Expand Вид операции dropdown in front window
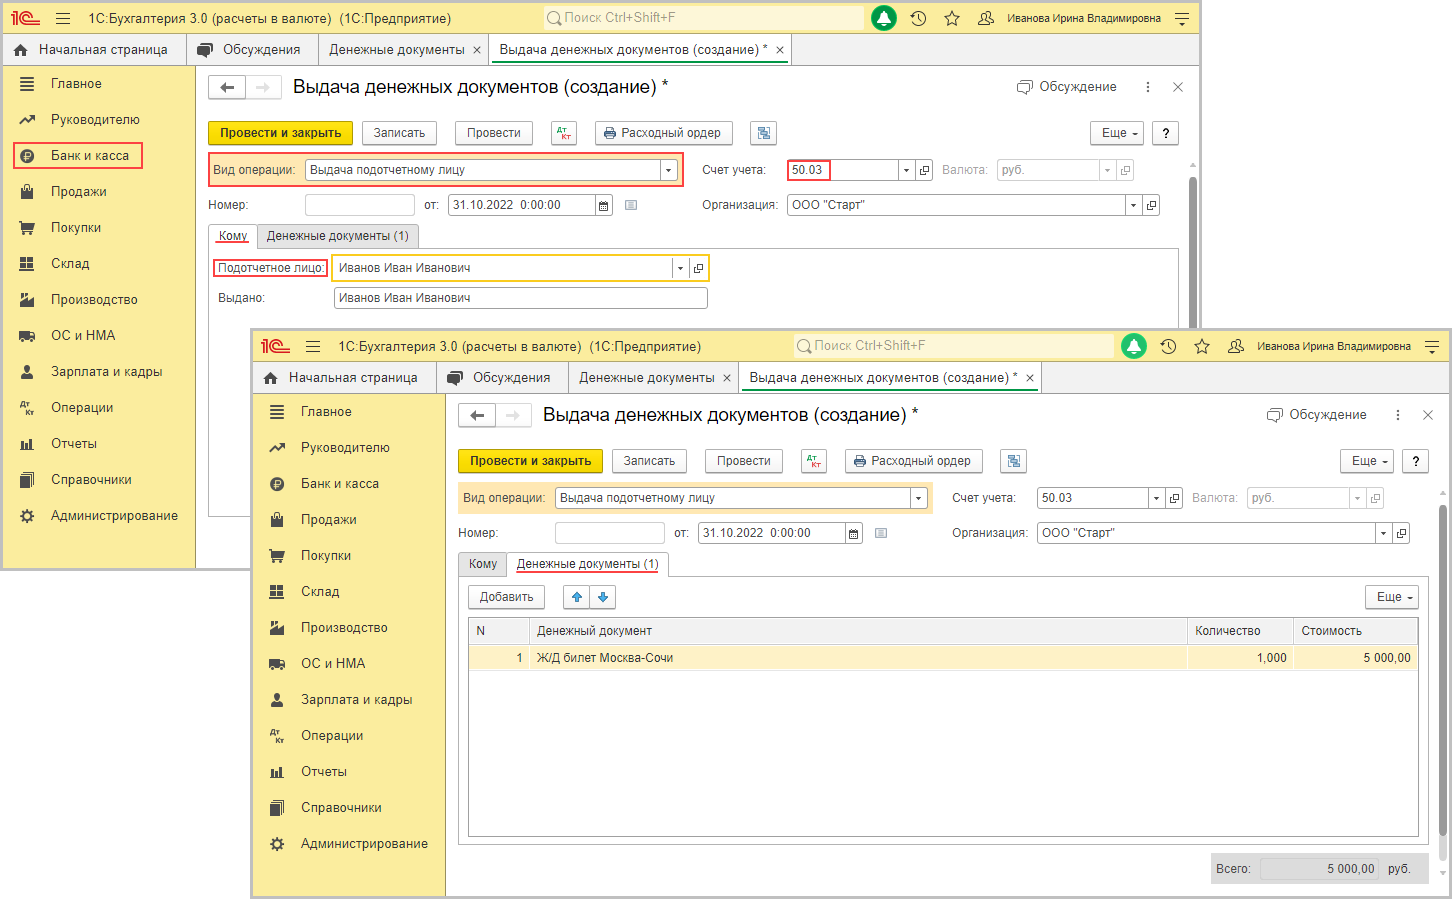The height and width of the screenshot is (899, 1452). coord(919,498)
